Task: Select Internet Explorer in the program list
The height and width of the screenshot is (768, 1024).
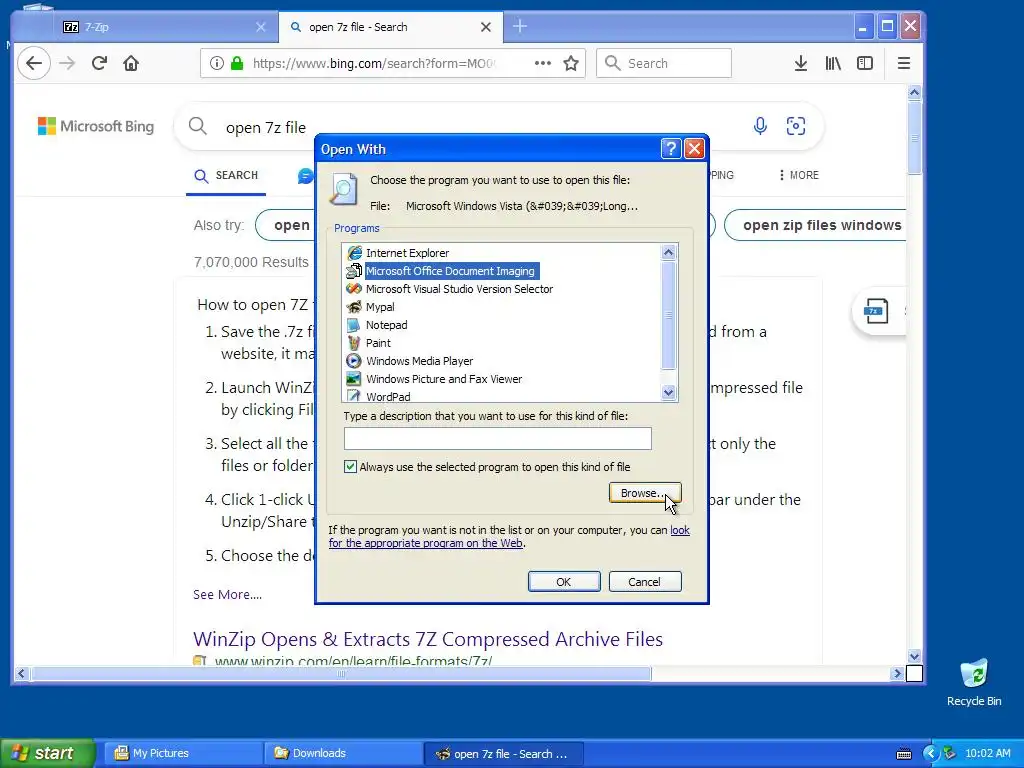Action: (x=407, y=253)
